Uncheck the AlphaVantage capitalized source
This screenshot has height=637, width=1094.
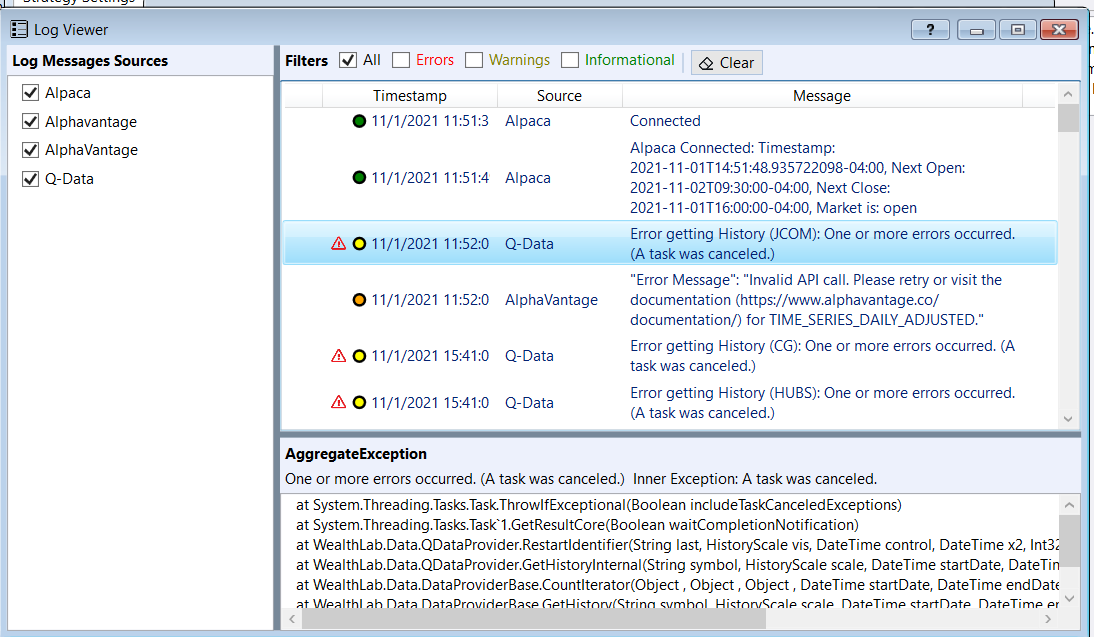(30, 150)
